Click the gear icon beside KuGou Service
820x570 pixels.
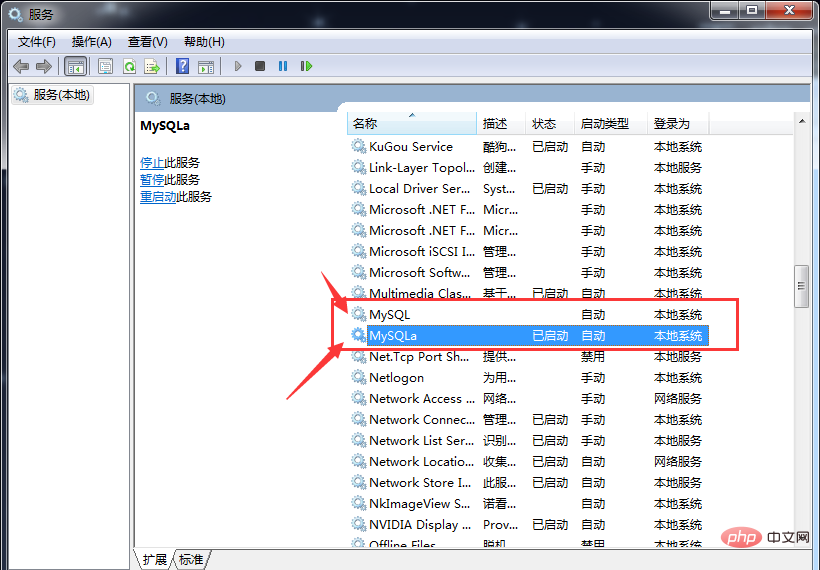[358, 146]
